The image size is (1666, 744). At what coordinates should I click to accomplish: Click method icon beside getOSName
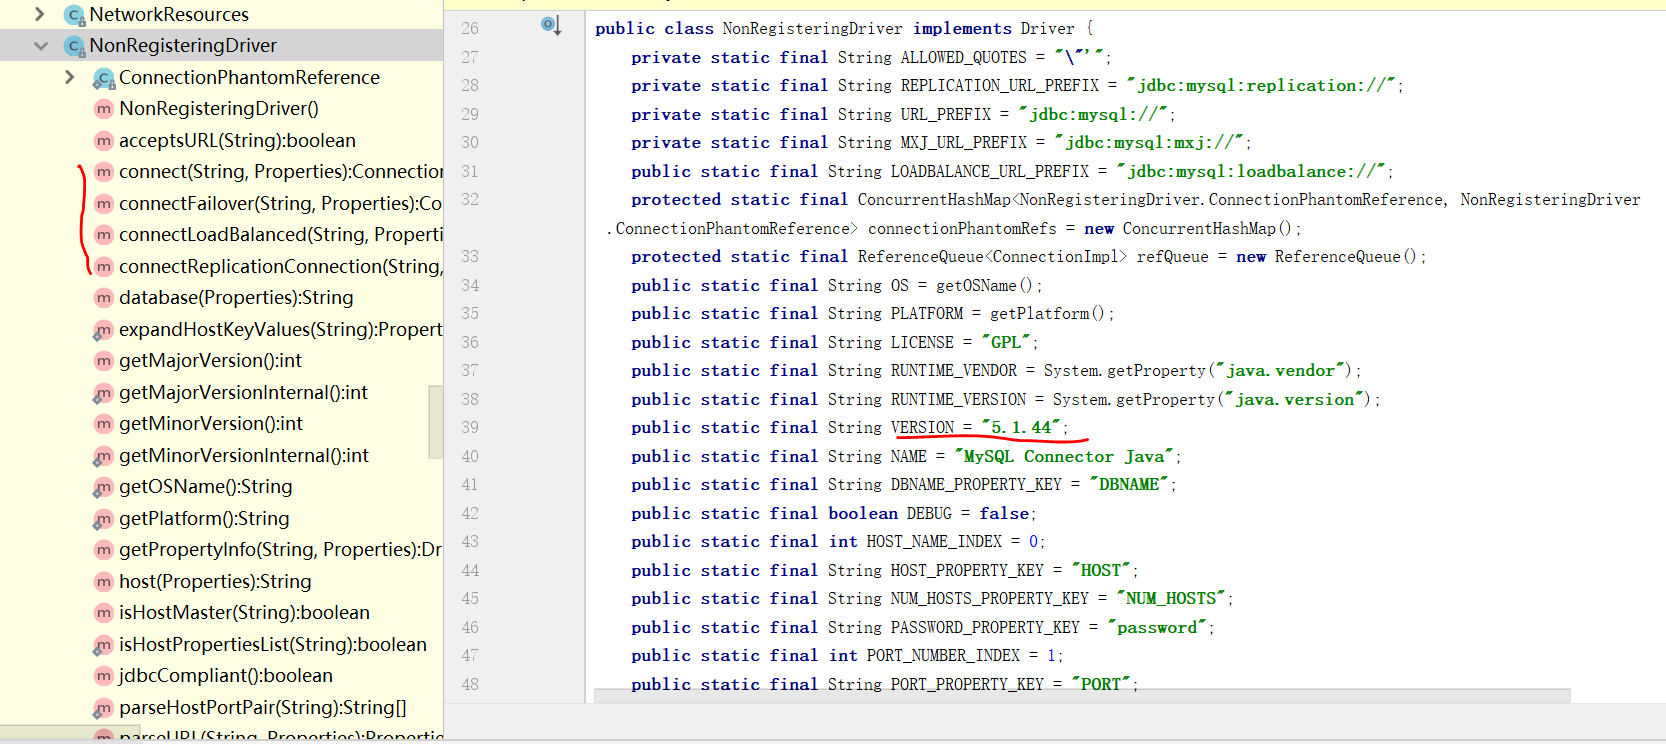pyautogui.click(x=103, y=487)
